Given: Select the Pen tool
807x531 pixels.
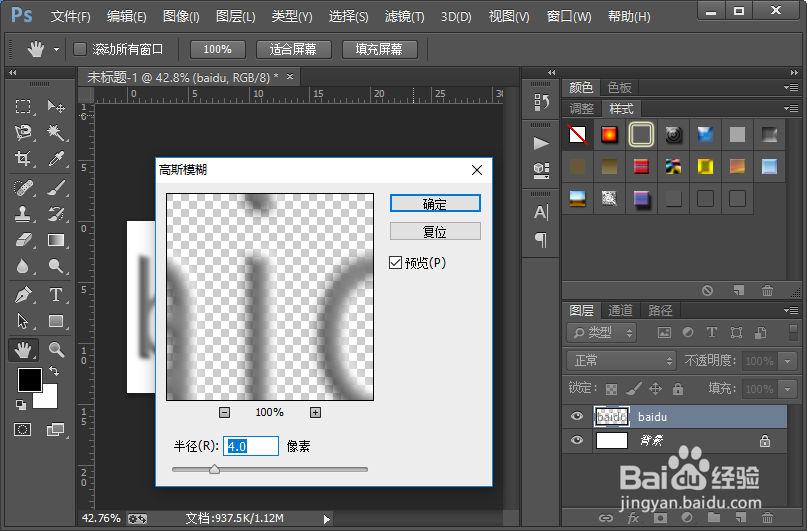Looking at the screenshot, I should pos(23,295).
